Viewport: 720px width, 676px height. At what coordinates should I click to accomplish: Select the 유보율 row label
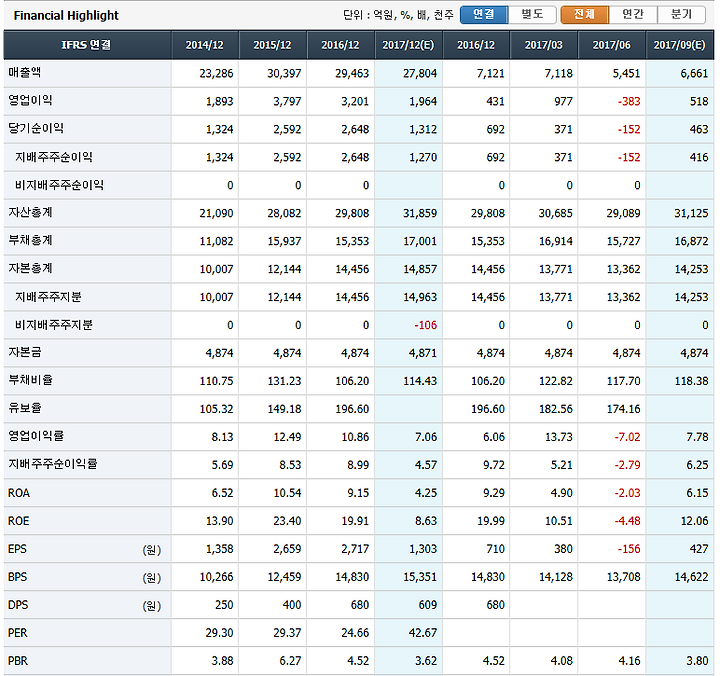pyautogui.click(x=25, y=408)
